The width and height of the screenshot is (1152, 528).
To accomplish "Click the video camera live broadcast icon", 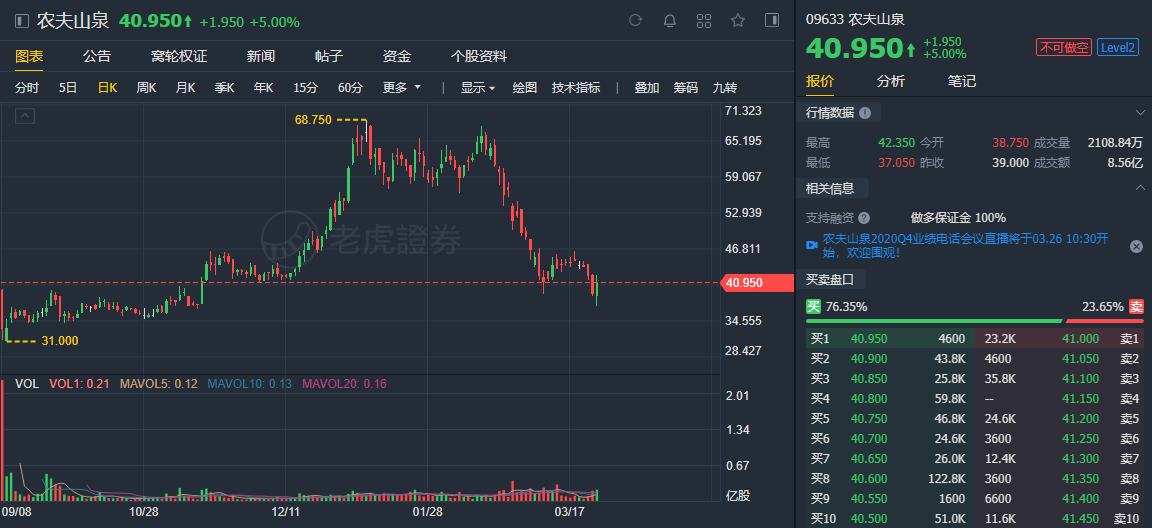I will click(x=812, y=245).
